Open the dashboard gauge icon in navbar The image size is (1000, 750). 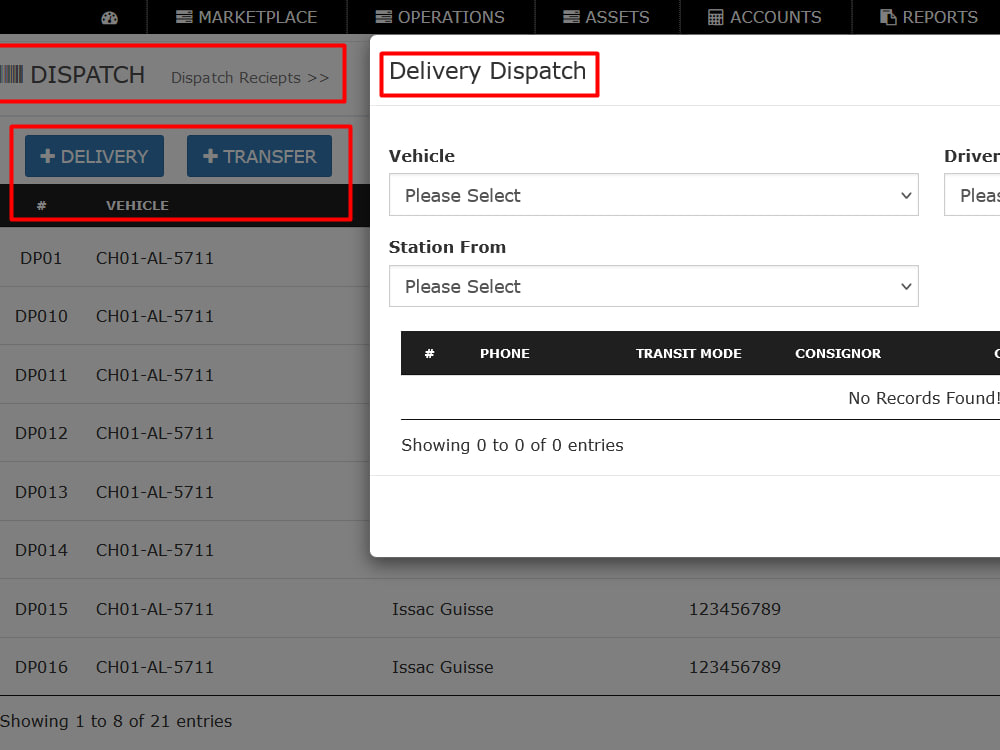coord(110,17)
